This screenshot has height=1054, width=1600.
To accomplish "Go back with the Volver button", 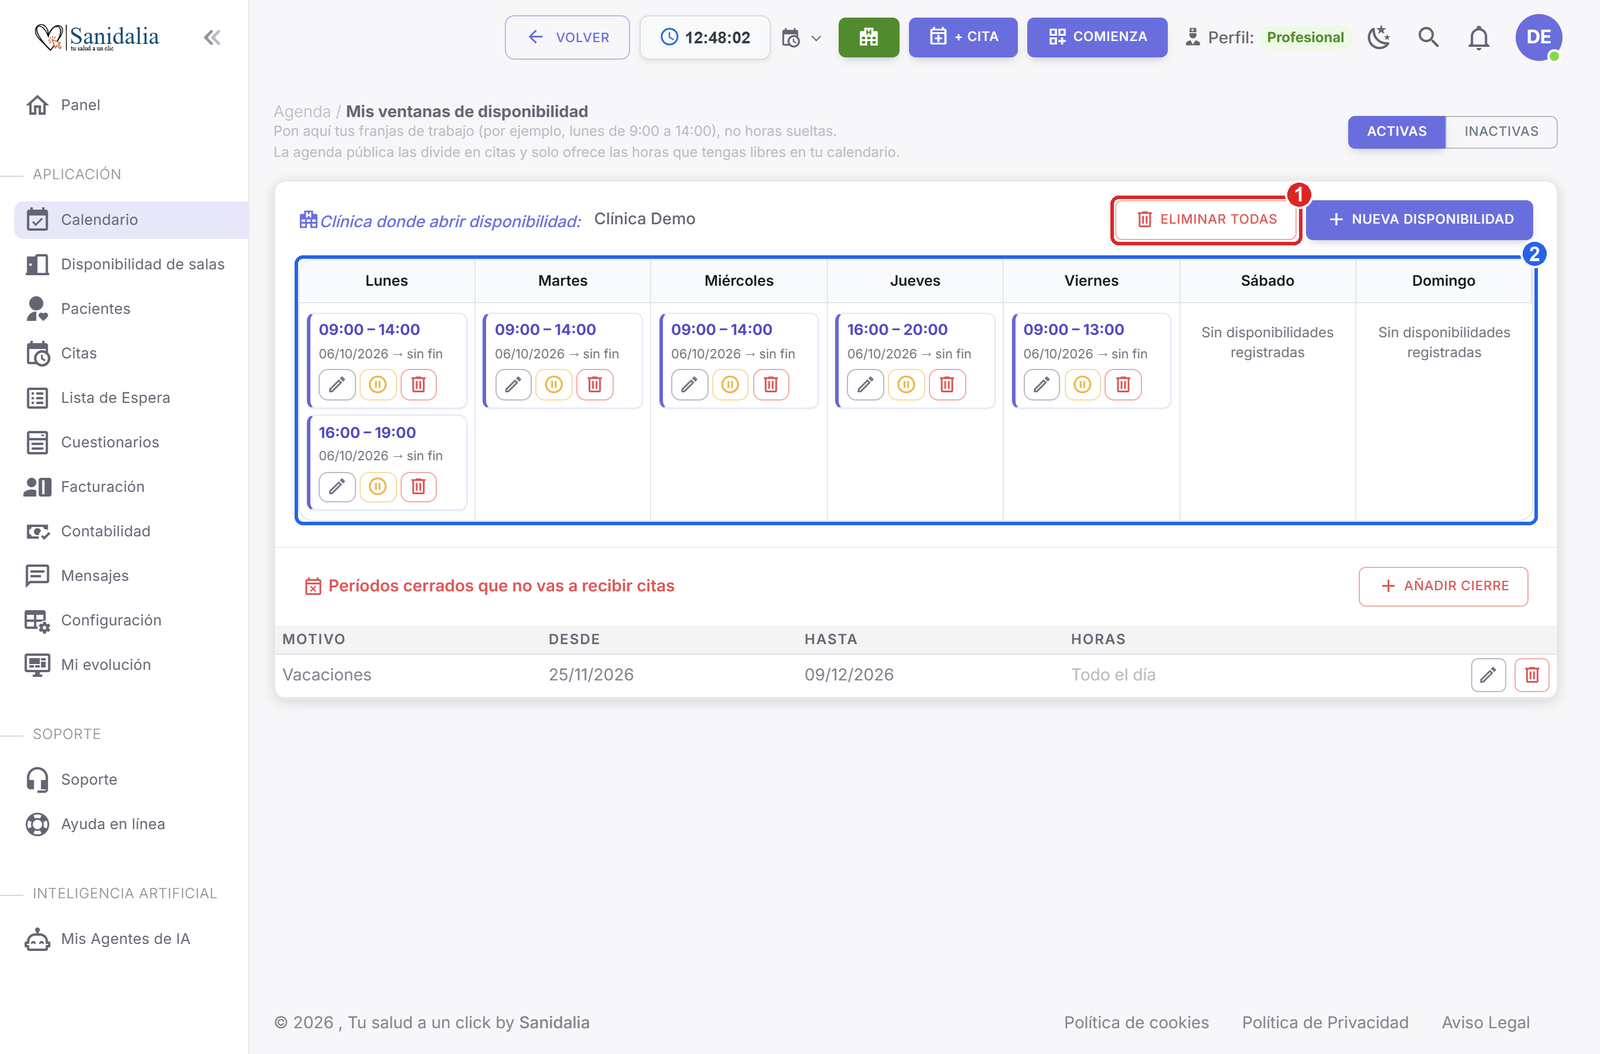I will (x=568, y=38).
